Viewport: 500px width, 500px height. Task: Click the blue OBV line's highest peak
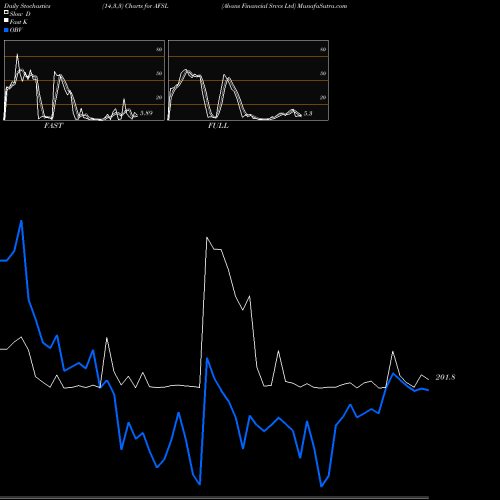click(22, 221)
